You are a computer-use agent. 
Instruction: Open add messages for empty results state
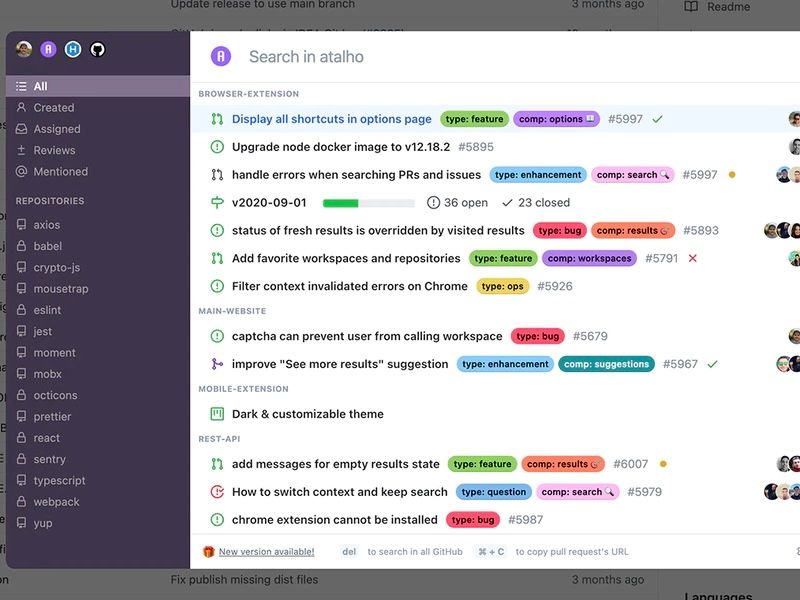tap(335, 464)
